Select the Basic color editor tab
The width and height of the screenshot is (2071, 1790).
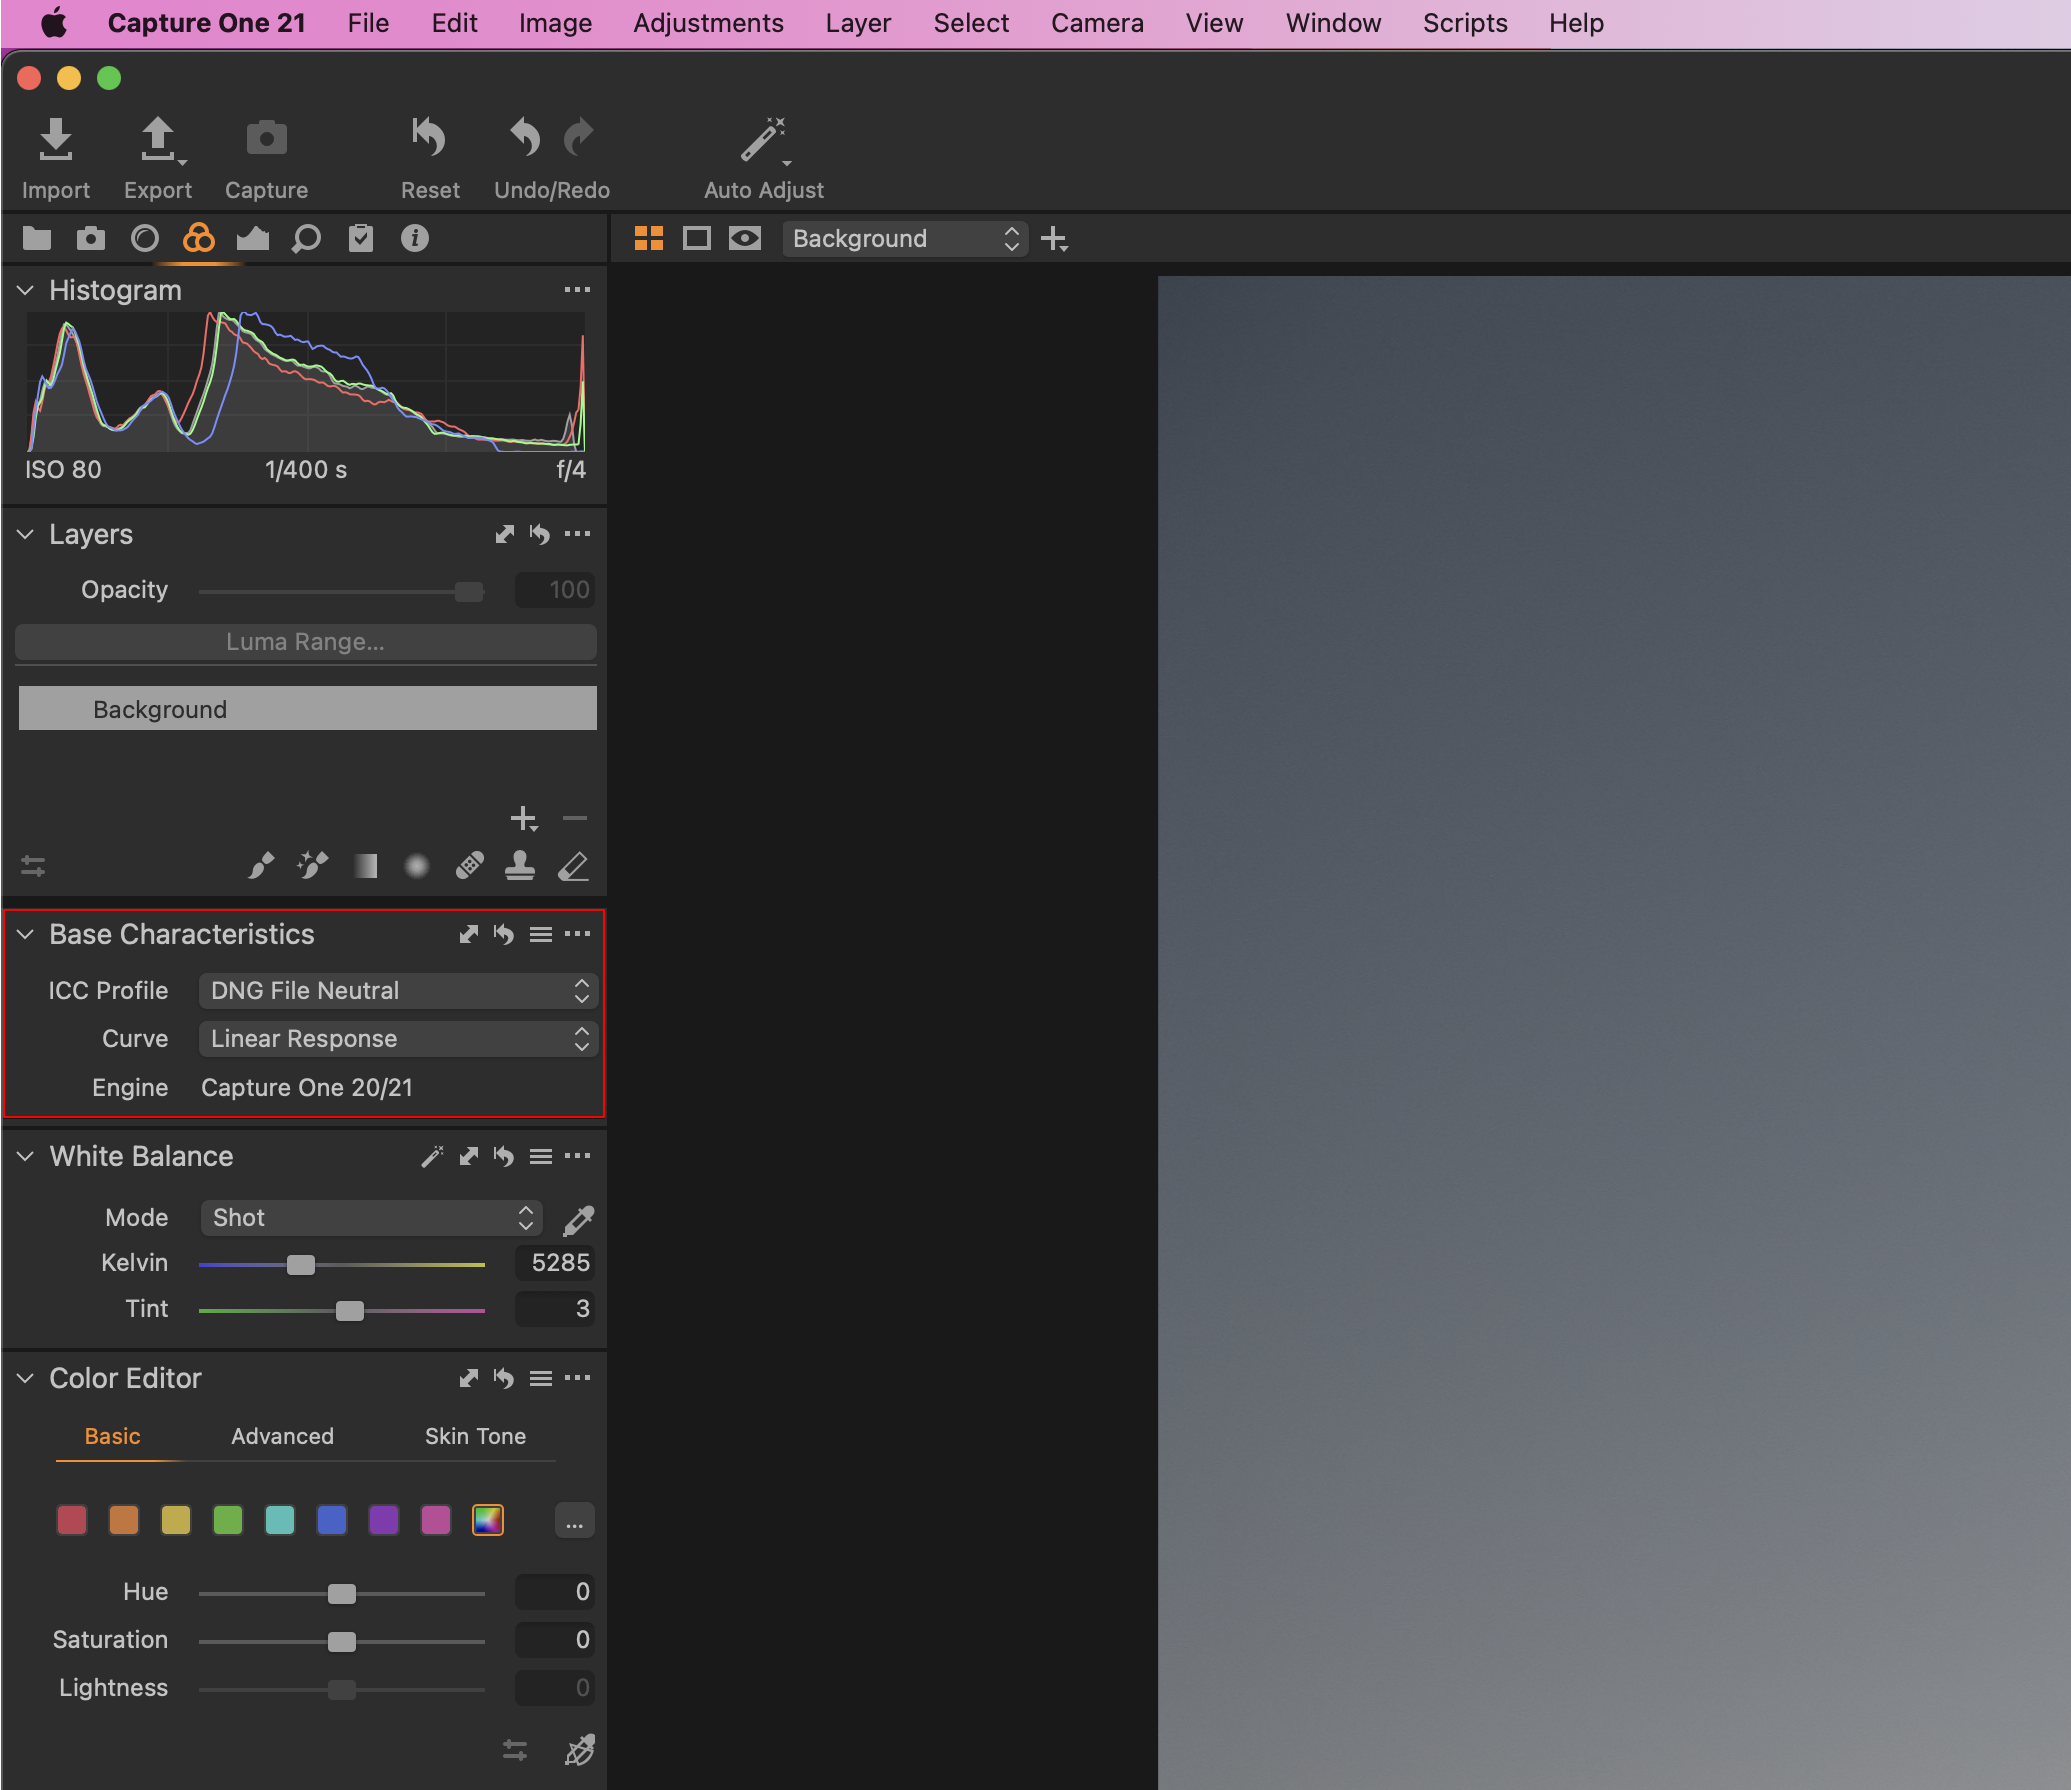[x=112, y=1437]
